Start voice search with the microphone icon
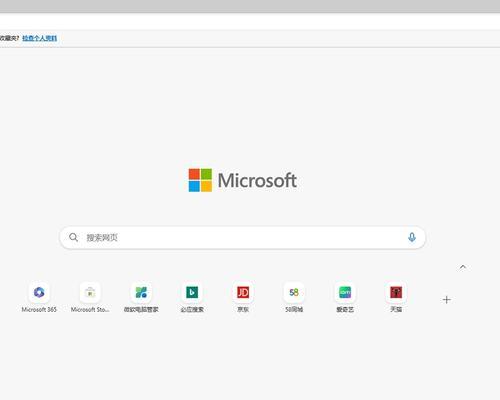The width and height of the screenshot is (500, 400). pos(412,237)
